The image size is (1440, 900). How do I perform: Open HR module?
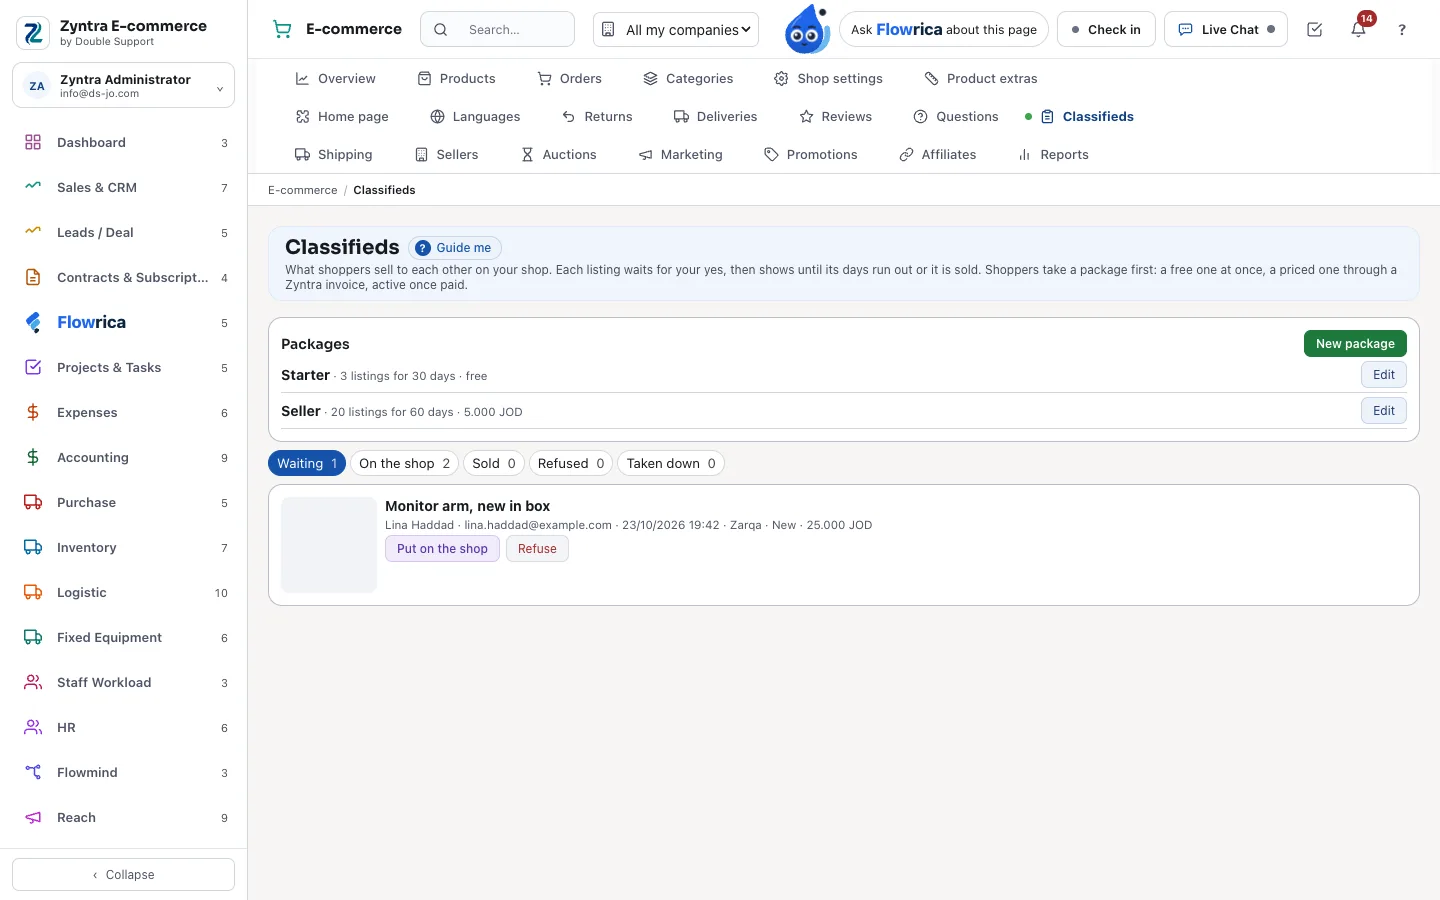tap(124, 728)
